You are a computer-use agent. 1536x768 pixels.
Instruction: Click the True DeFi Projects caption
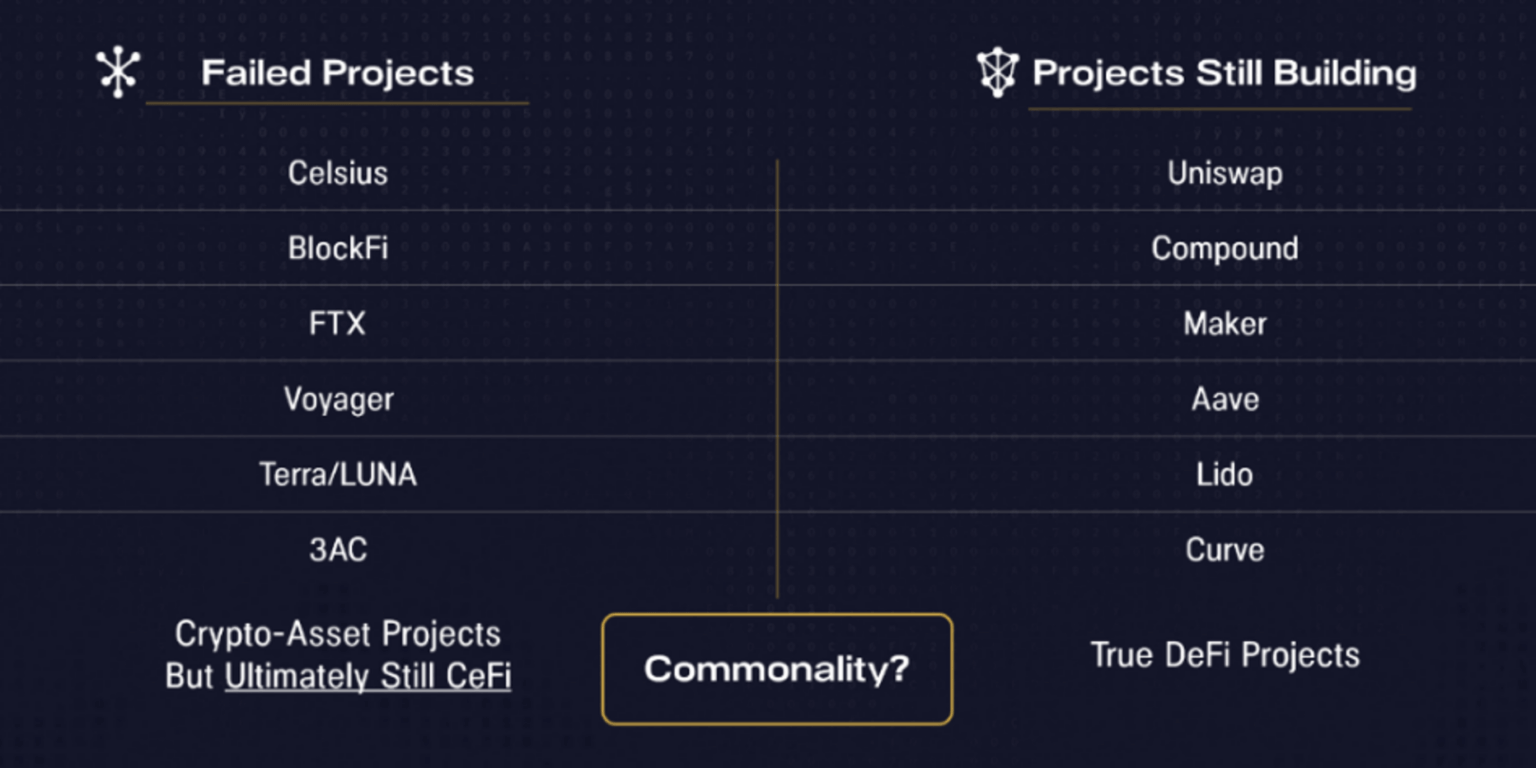click(1225, 655)
